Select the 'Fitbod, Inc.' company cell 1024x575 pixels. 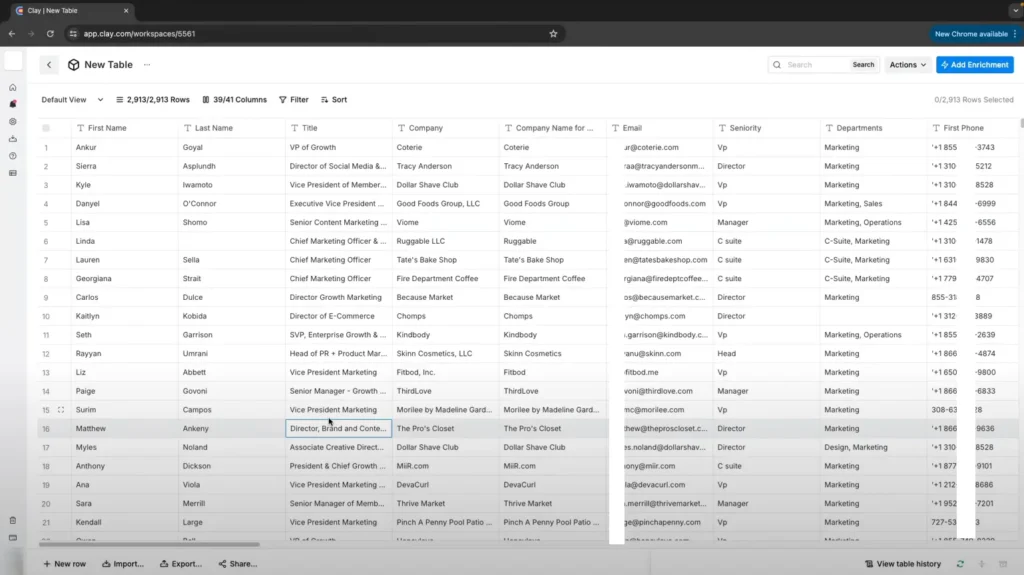[446, 372]
